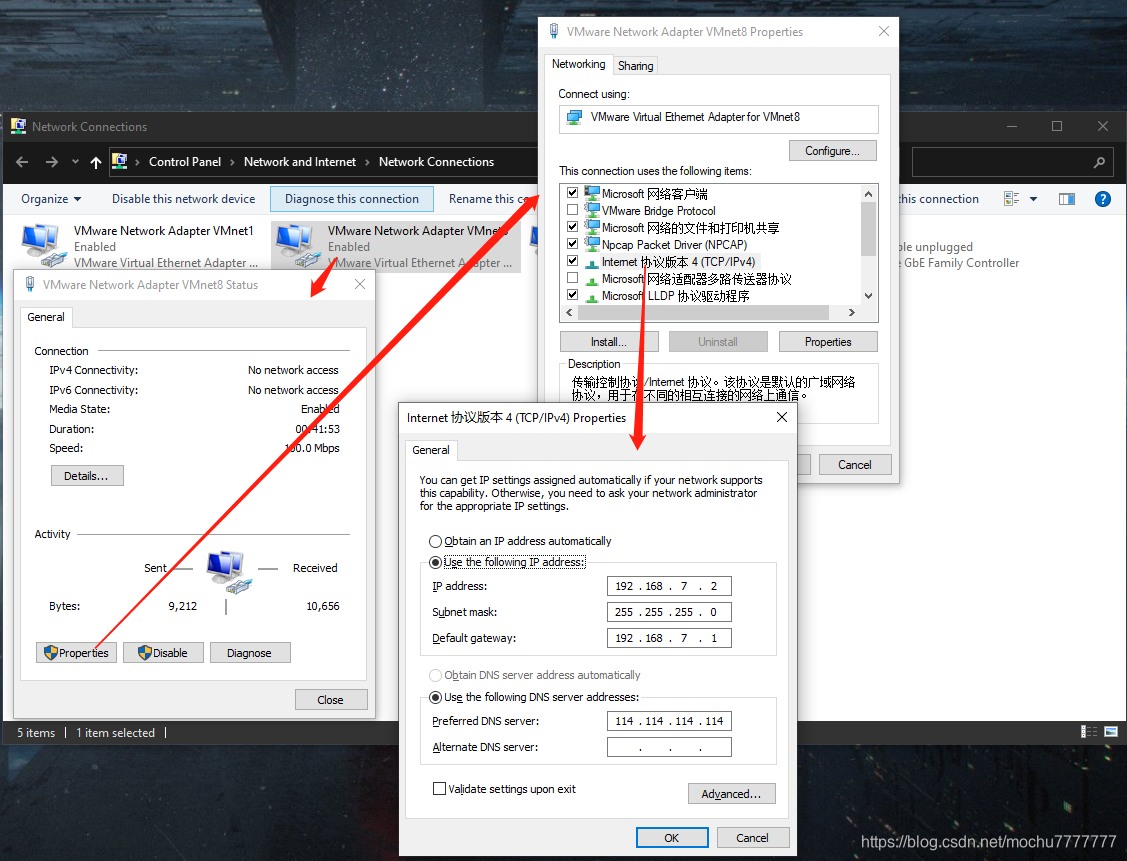Cancel the TCP/IPv4 Properties dialog
Image resolution: width=1127 pixels, height=861 pixels.
(753, 838)
